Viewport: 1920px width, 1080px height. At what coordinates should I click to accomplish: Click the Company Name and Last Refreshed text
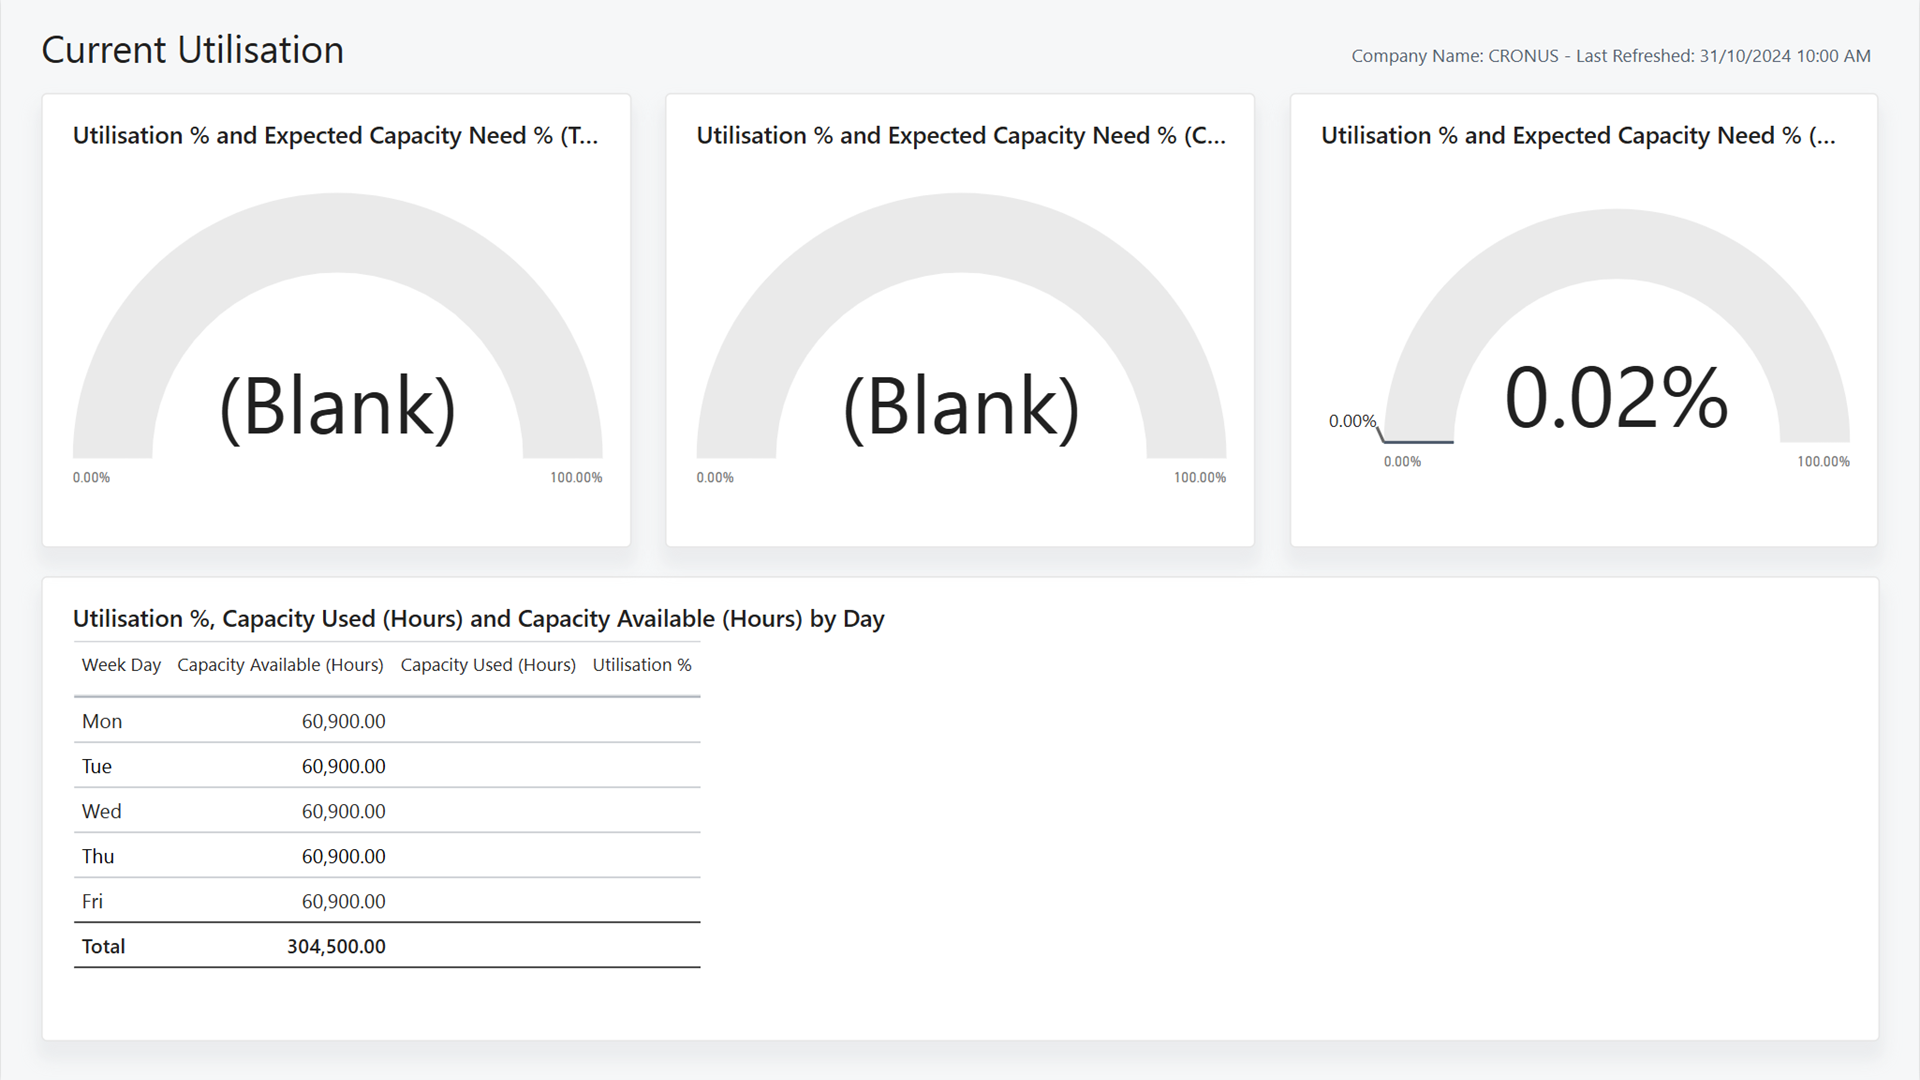pyautogui.click(x=1611, y=56)
